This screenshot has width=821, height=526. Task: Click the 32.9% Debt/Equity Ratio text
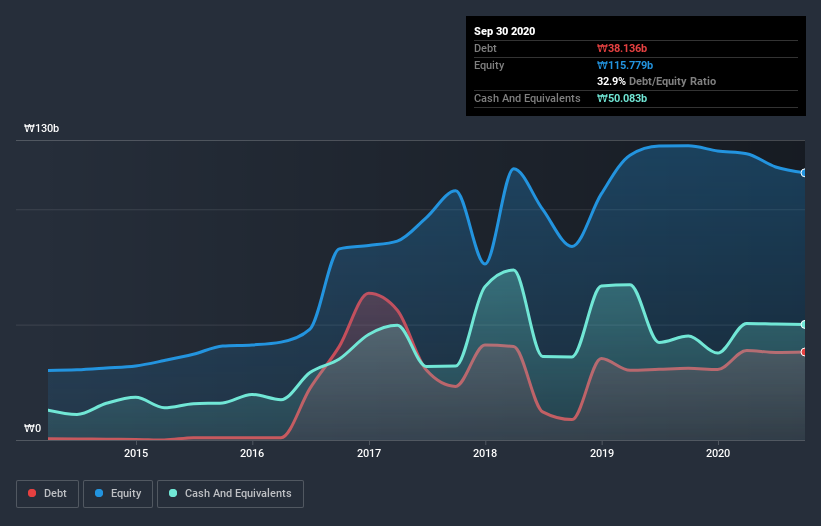tap(657, 81)
